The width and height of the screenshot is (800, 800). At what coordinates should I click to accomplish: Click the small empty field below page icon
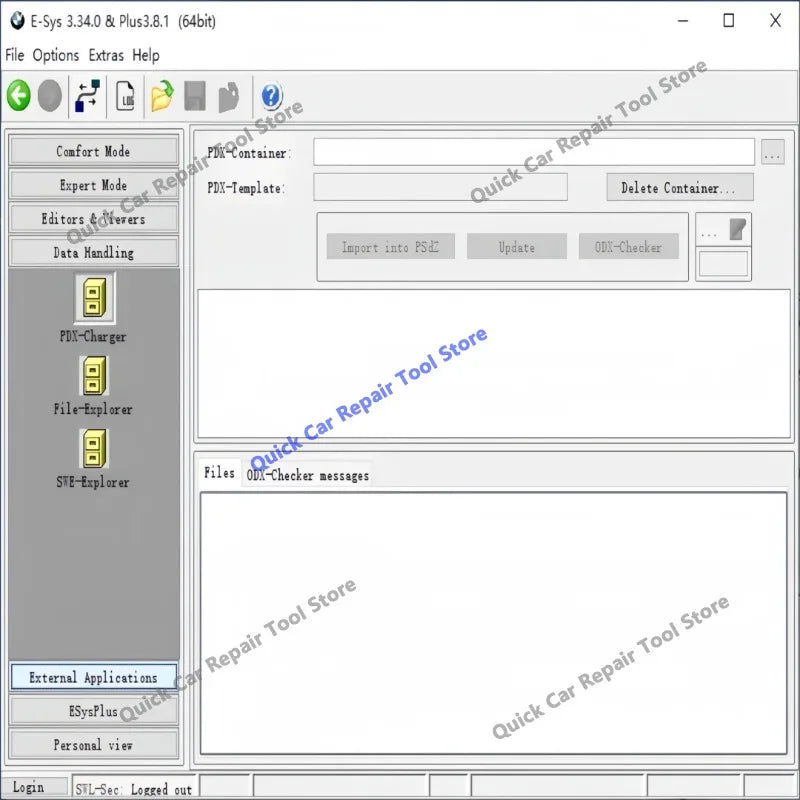pyautogui.click(x=723, y=264)
